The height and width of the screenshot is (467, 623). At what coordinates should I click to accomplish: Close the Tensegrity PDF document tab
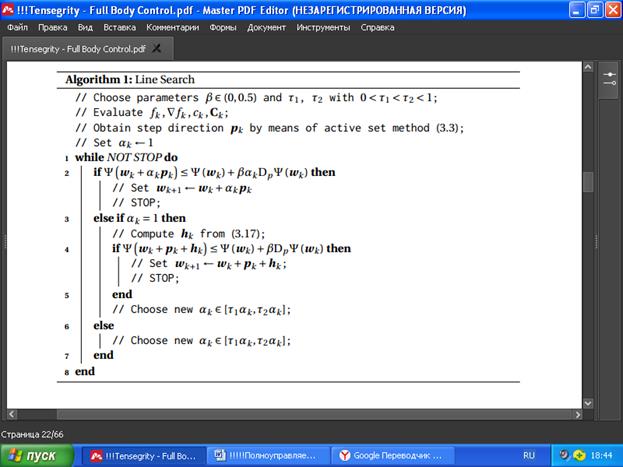[157, 48]
